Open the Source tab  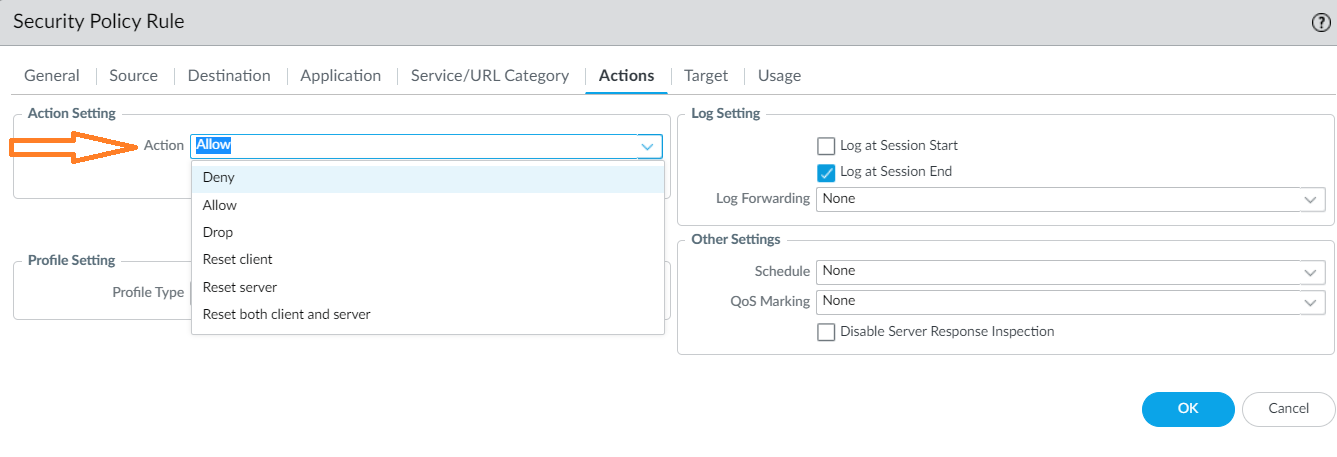click(133, 76)
